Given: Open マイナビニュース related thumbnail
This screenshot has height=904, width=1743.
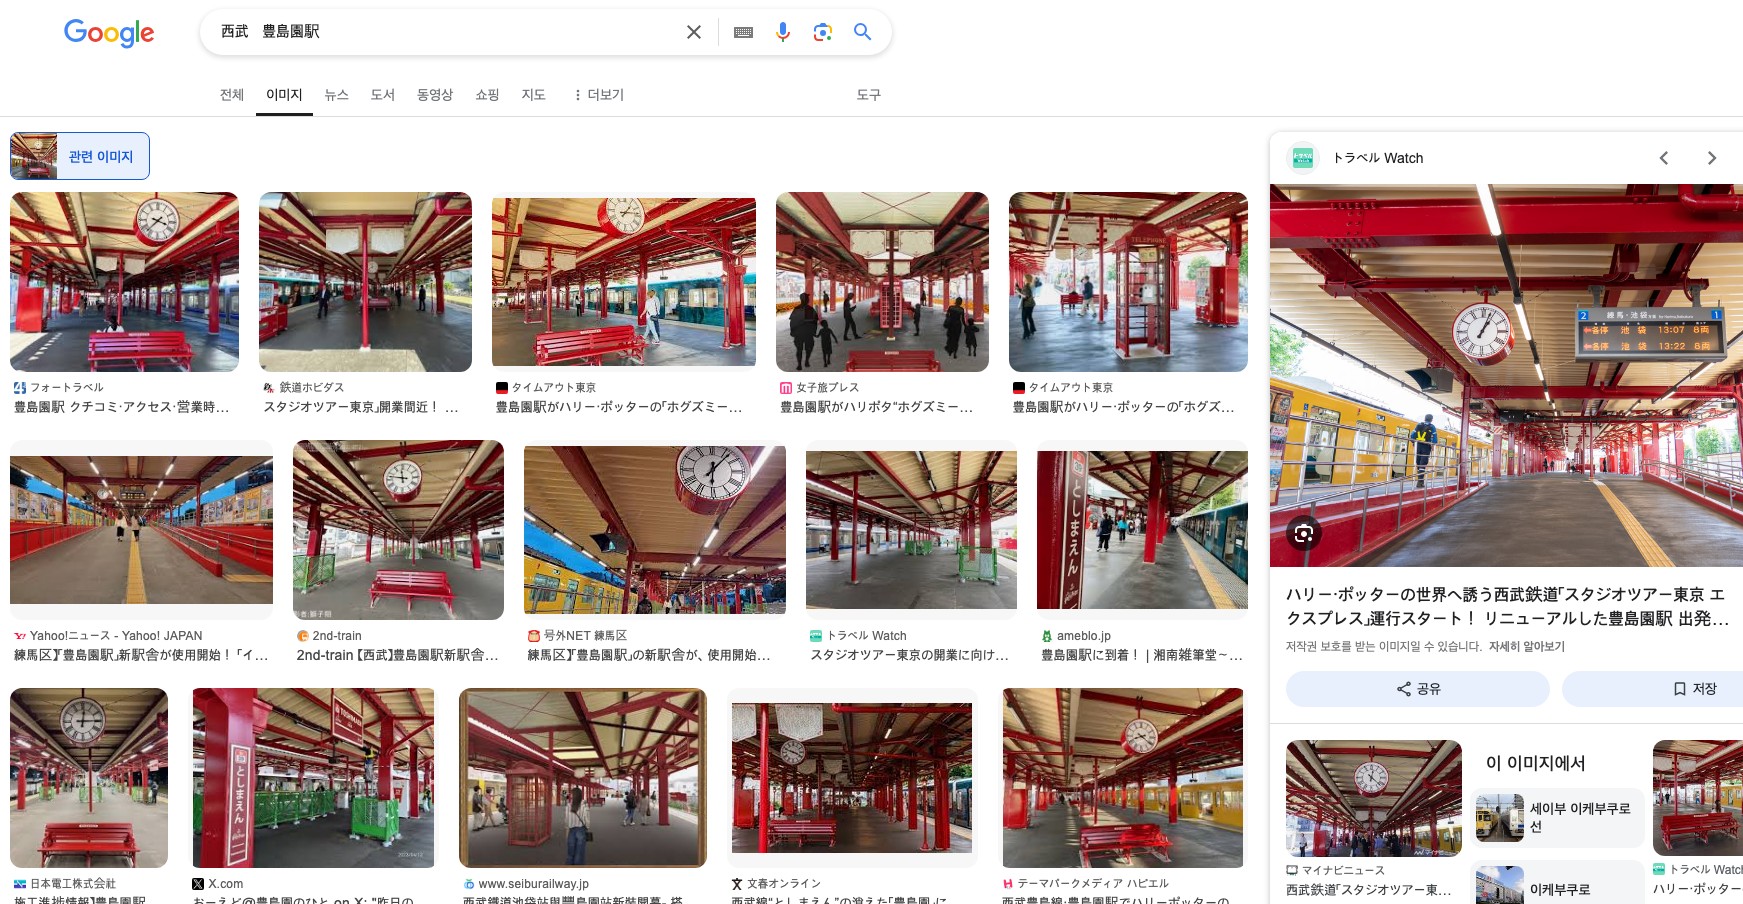Looking at the screenshot, I should (1374, 798).
